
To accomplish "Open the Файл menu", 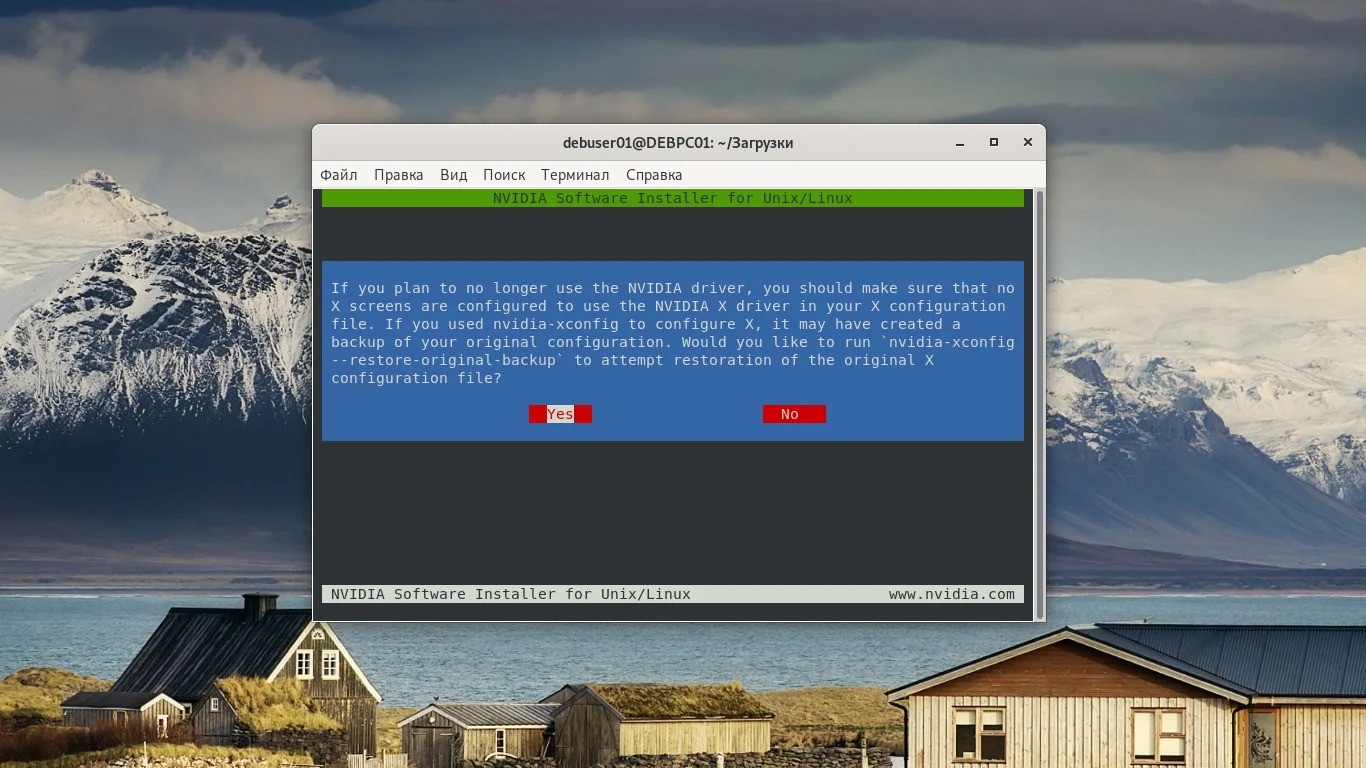I will (339, 175).
